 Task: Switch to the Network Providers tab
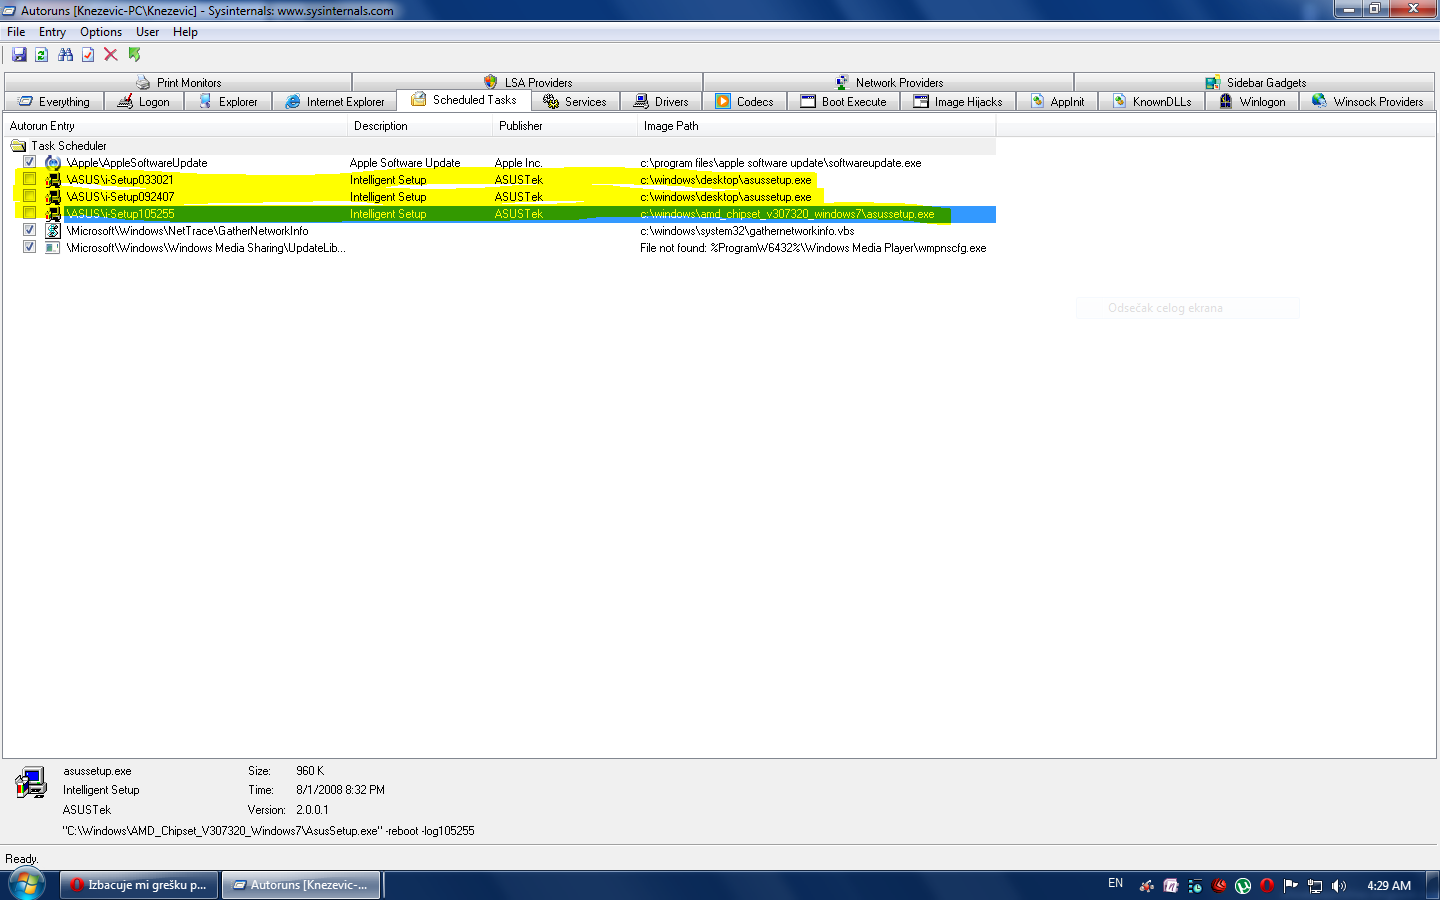pos(889,82)
